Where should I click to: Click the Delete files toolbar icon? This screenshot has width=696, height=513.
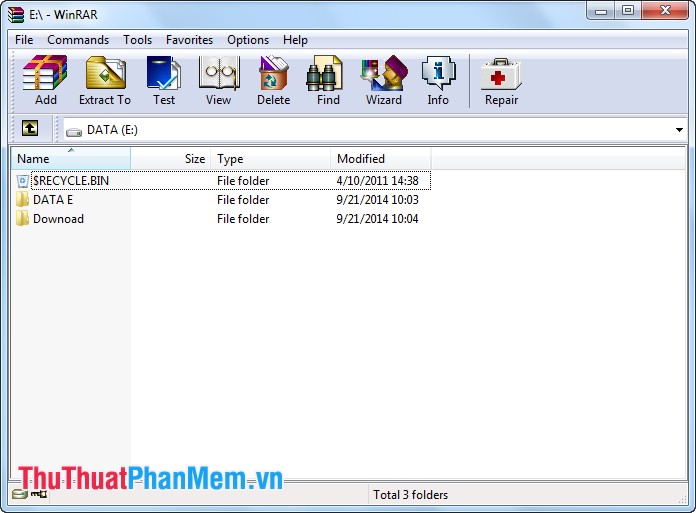(x=273, y=80)
